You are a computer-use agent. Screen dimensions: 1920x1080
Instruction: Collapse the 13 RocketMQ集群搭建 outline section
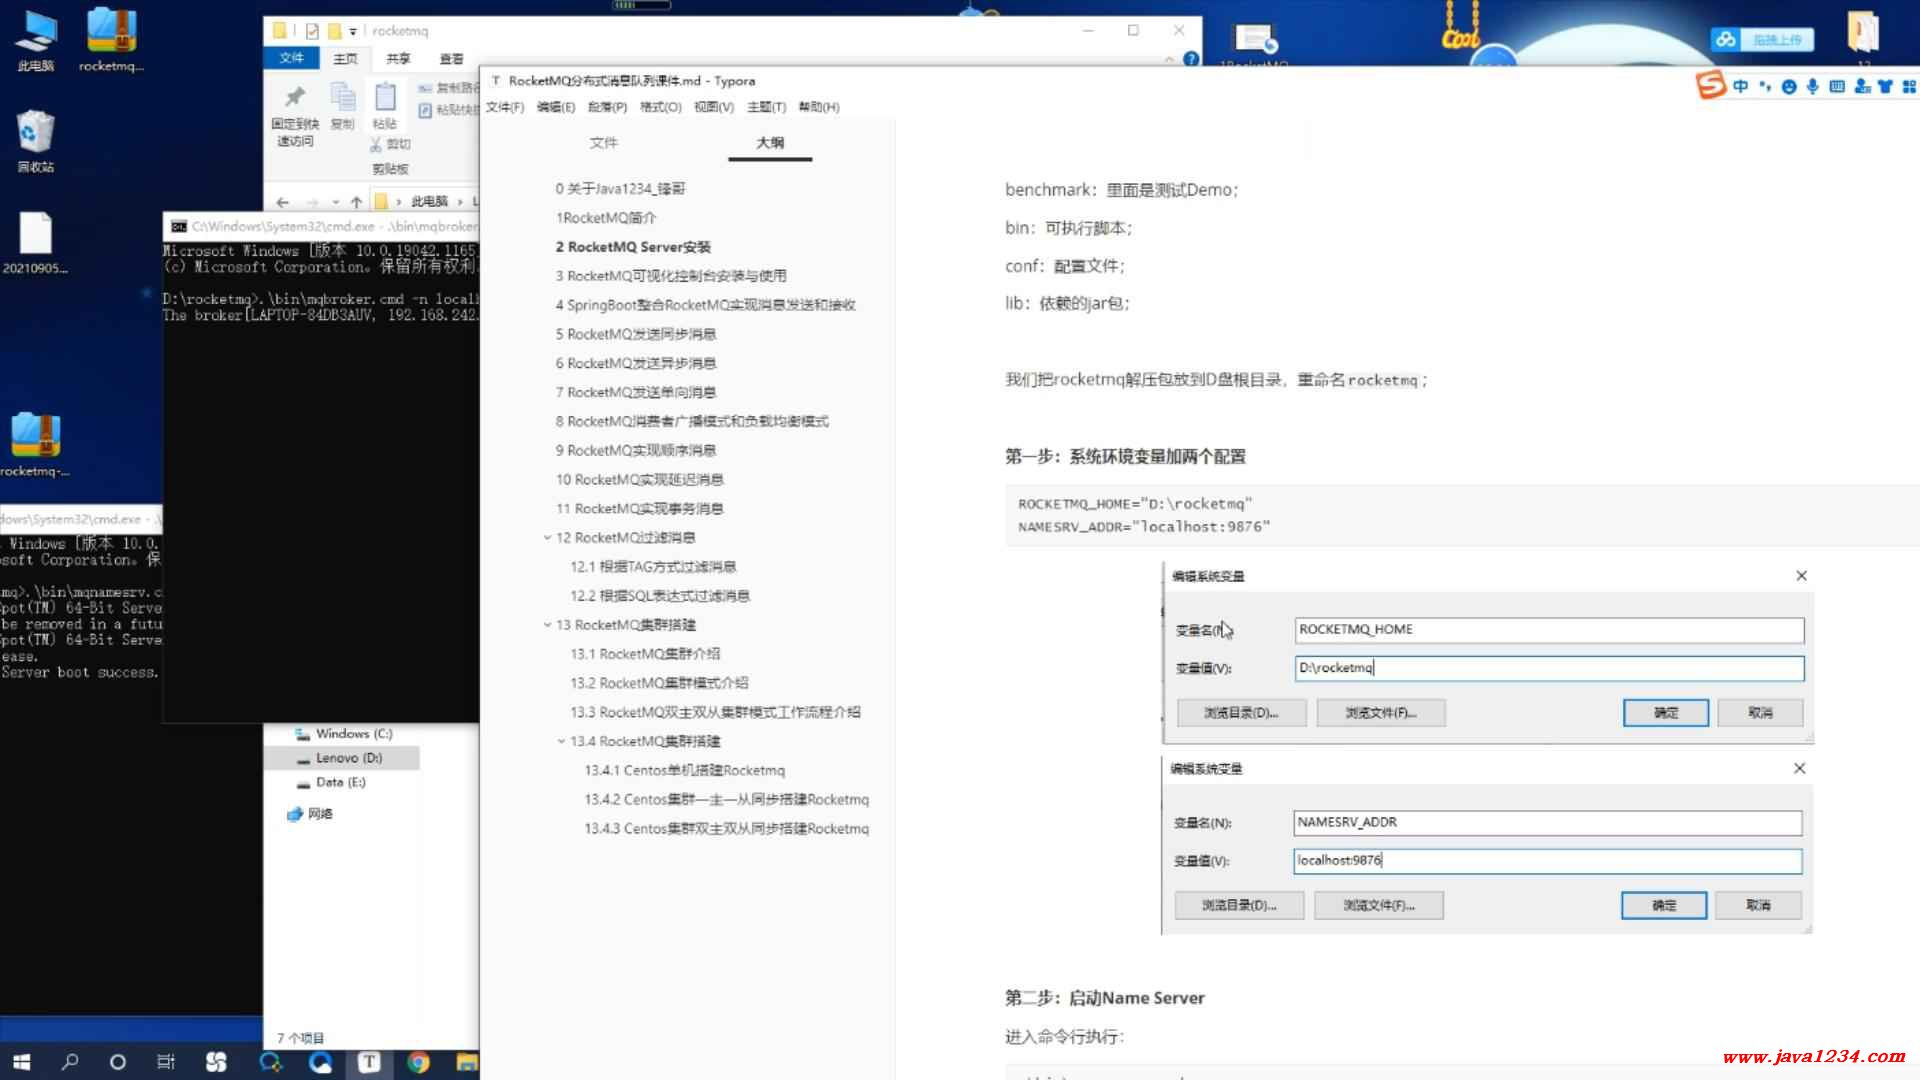(x=547, y=625)
